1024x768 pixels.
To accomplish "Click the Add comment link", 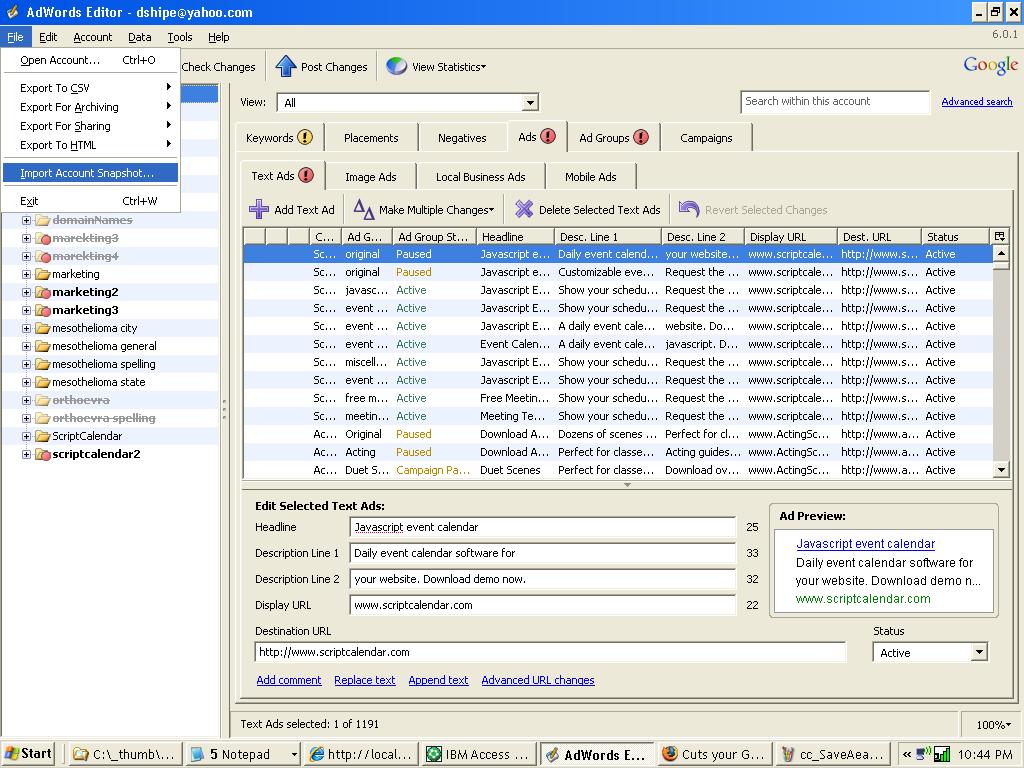I will pyautogui.click(x=289, y=680).
